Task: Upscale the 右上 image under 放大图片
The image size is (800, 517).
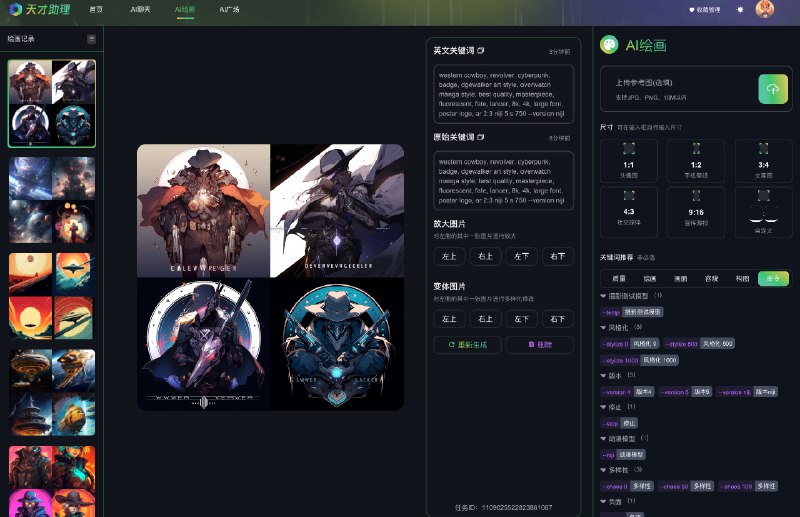Action: point(485,256)
